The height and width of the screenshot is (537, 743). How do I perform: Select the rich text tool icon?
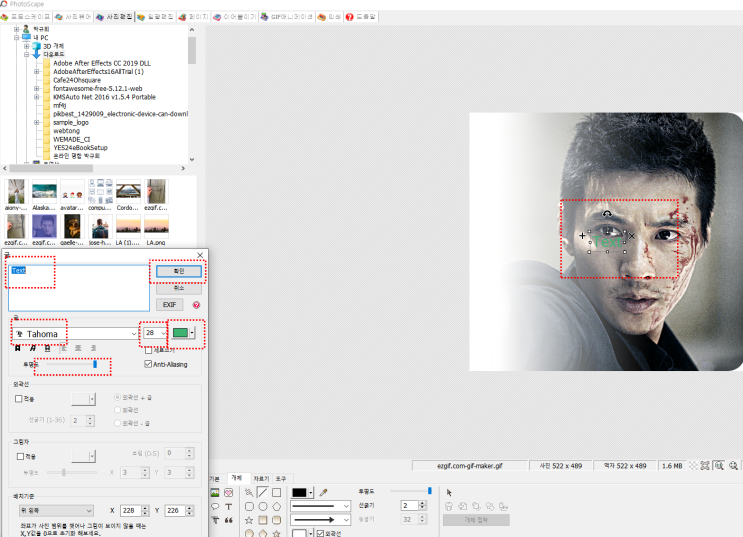(215, 520)
